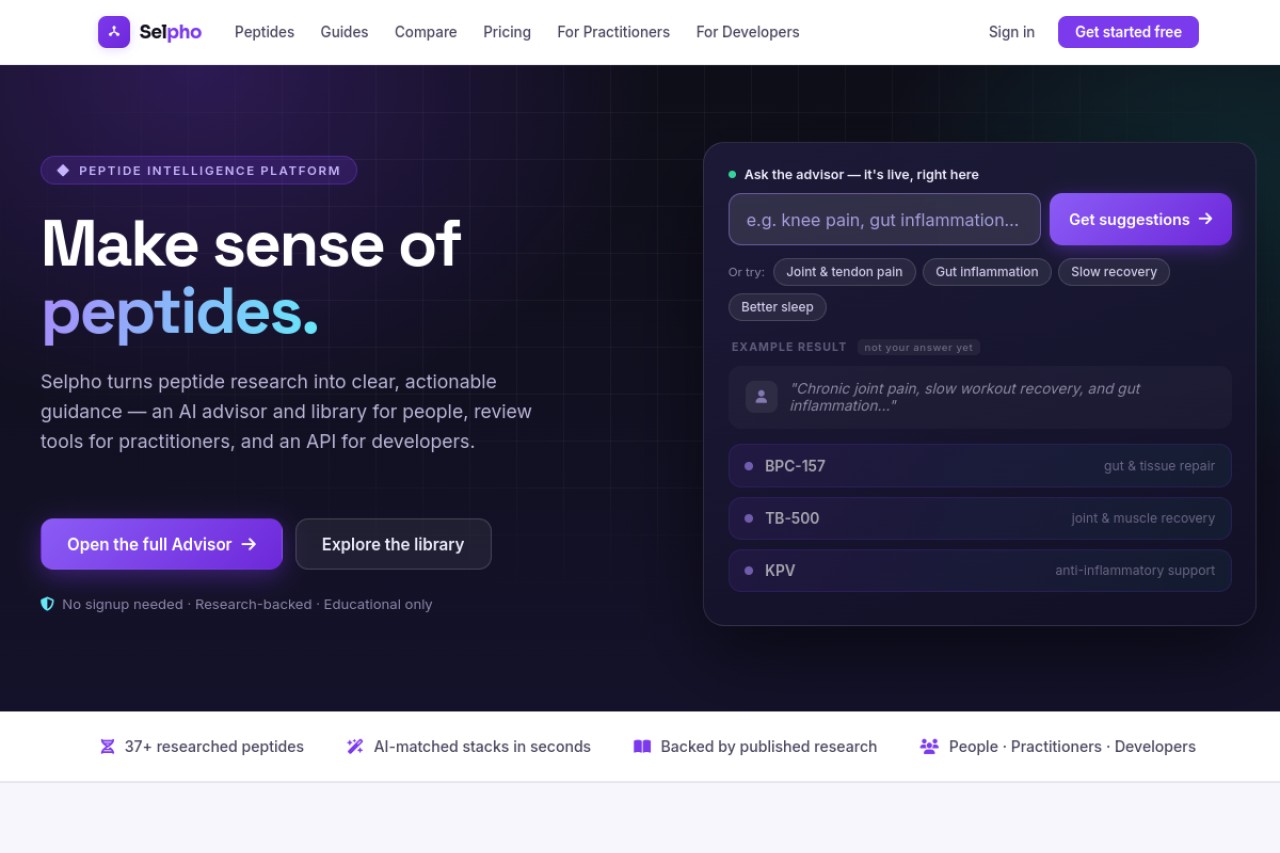Click 'AI-matched stacks in seconds' text
This screenshot has width=1280, height=853.
click(x=482, y=746)
